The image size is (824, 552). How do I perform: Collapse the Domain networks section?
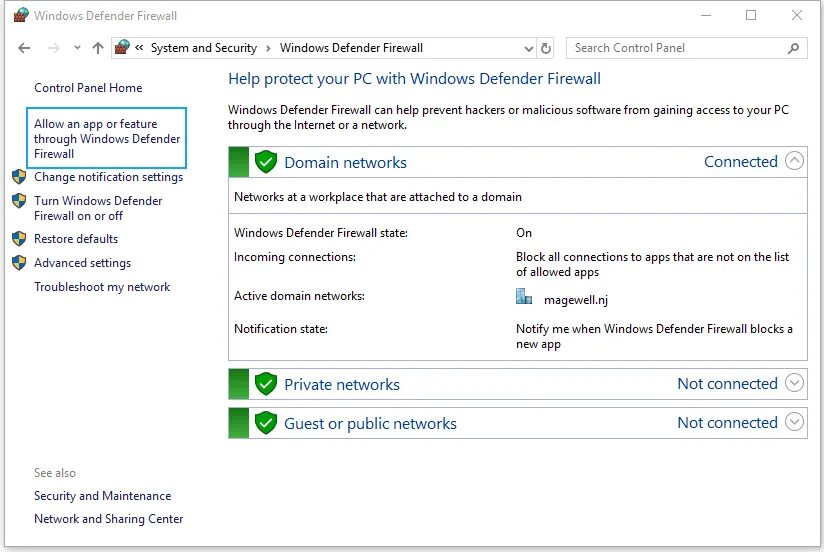(x=794, y=161)
